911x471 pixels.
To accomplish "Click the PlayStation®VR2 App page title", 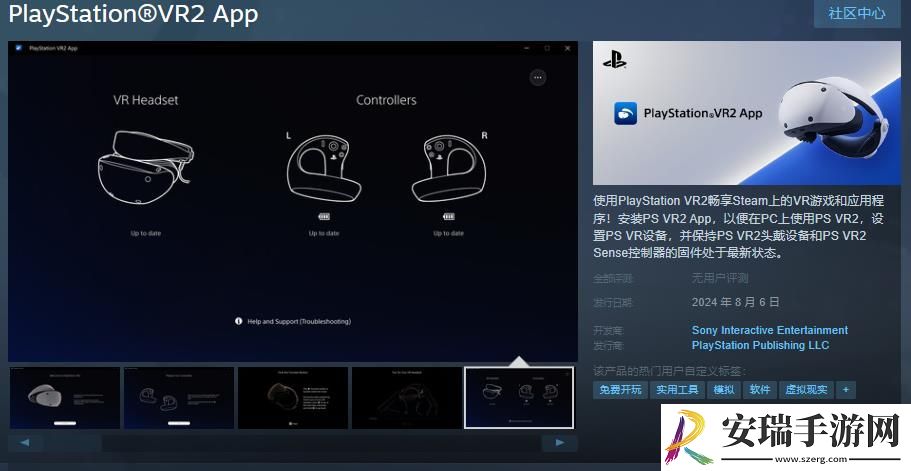I will tap(134, 14).
